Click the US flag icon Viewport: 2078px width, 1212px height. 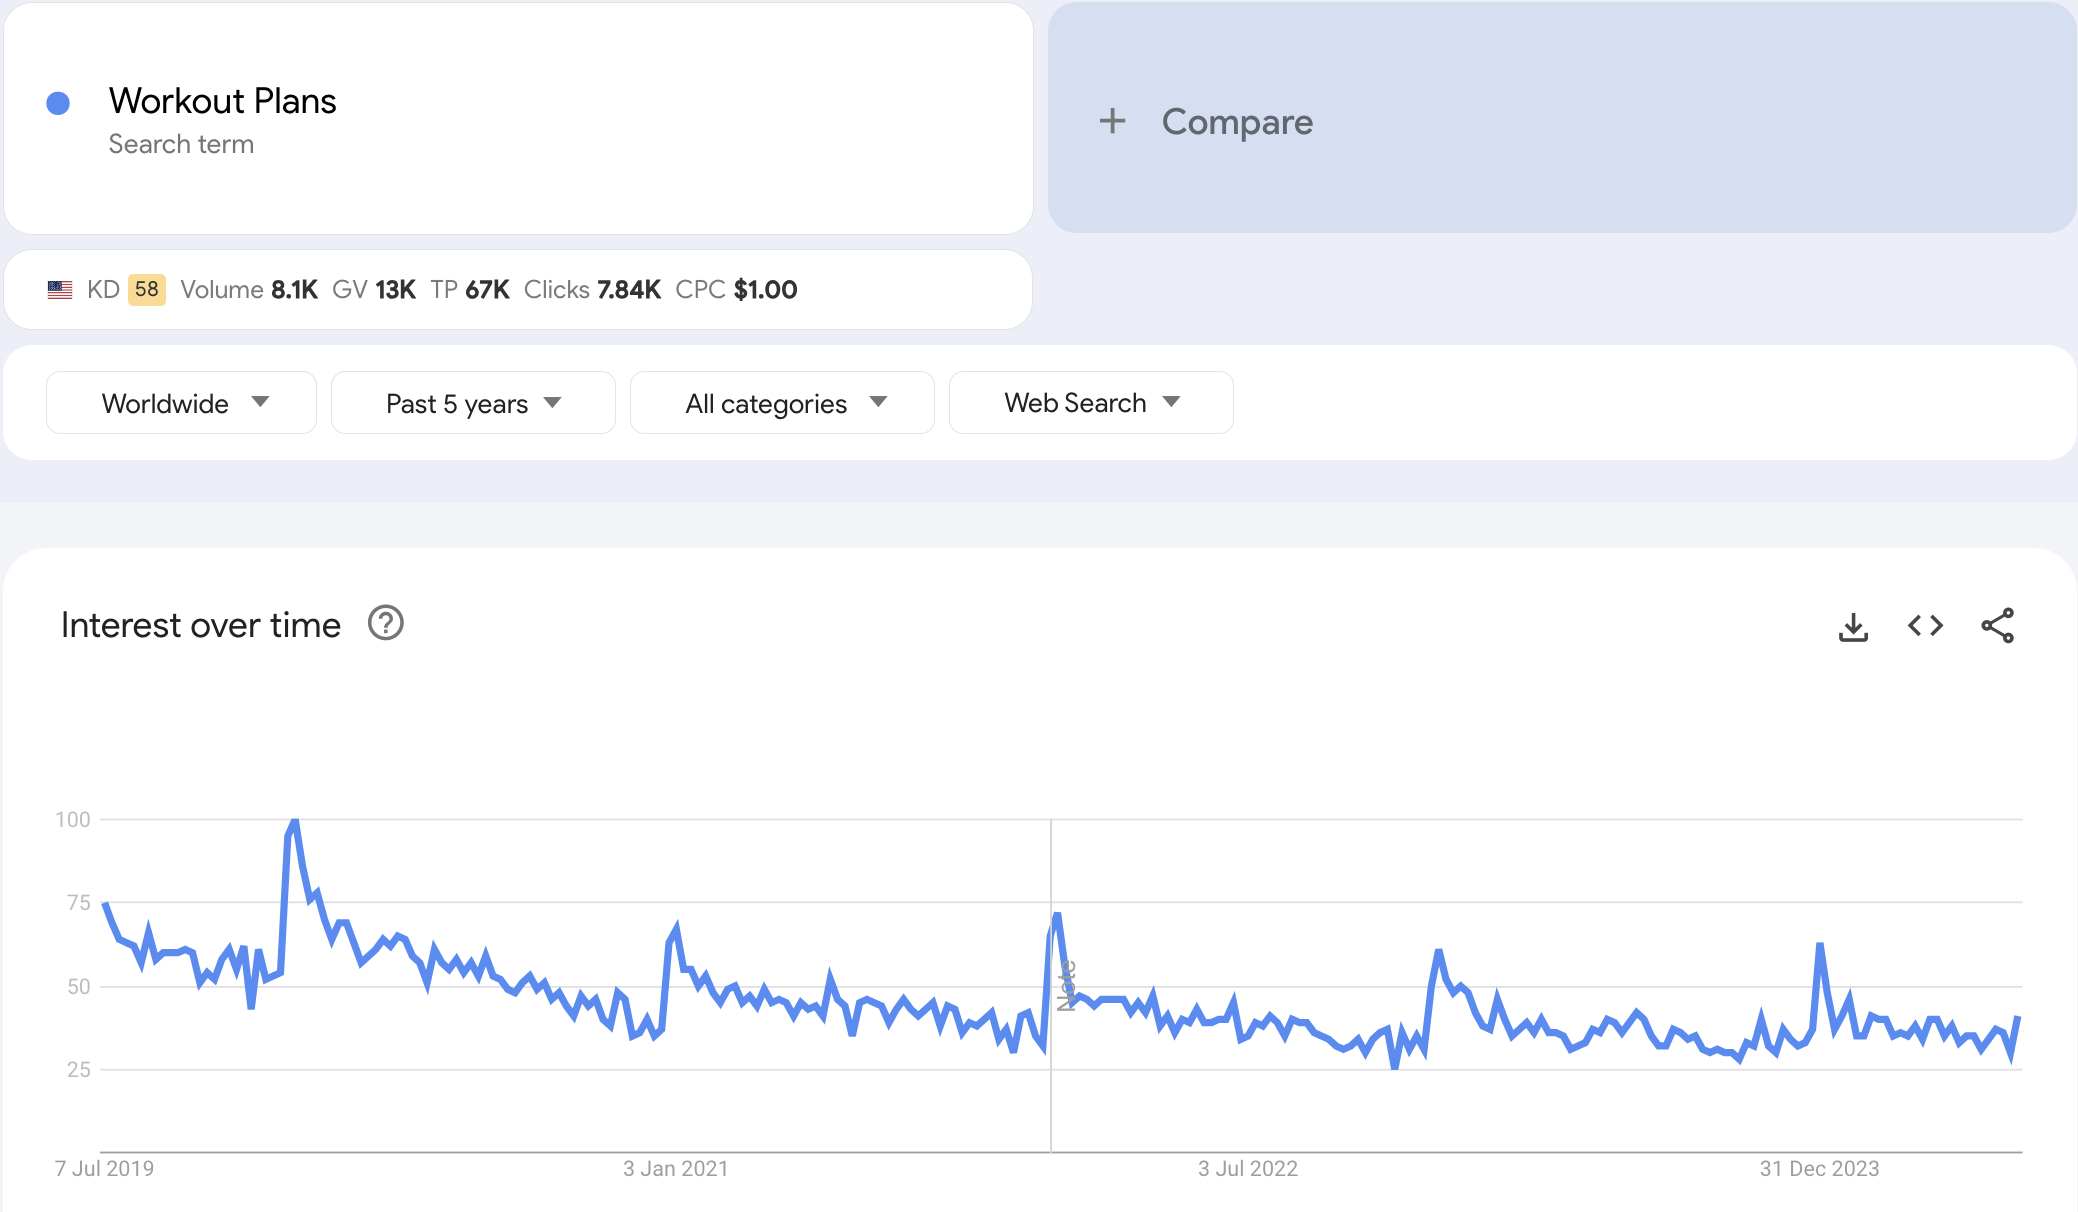(x=60, y=290)
